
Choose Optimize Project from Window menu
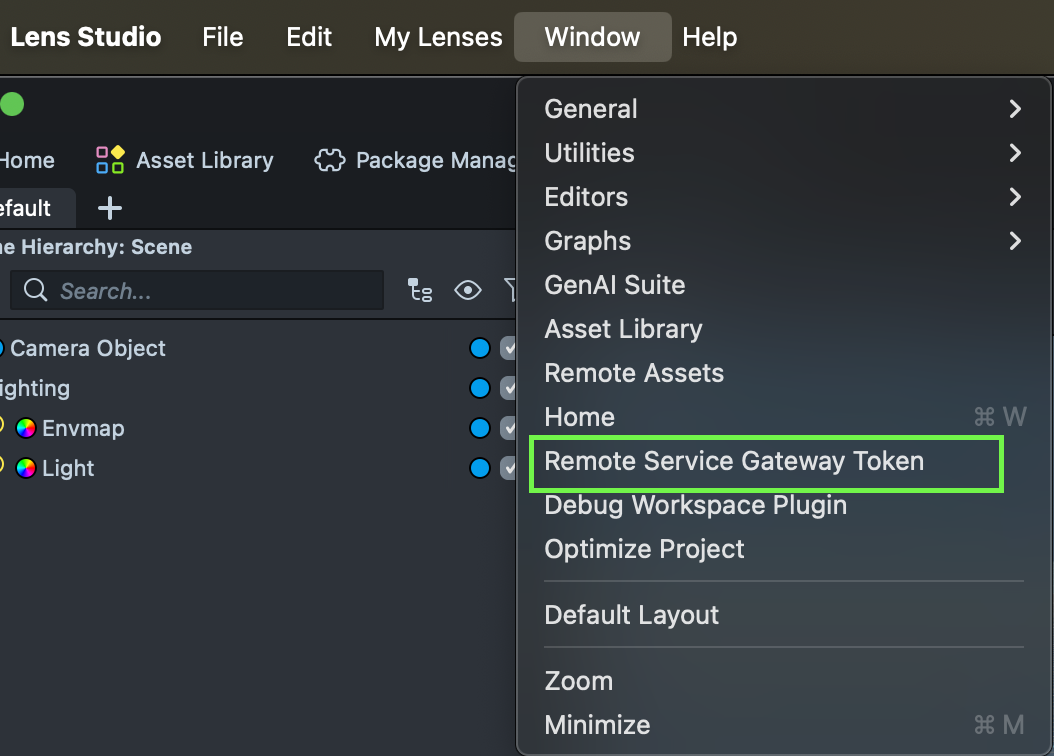tap(644, 549)
